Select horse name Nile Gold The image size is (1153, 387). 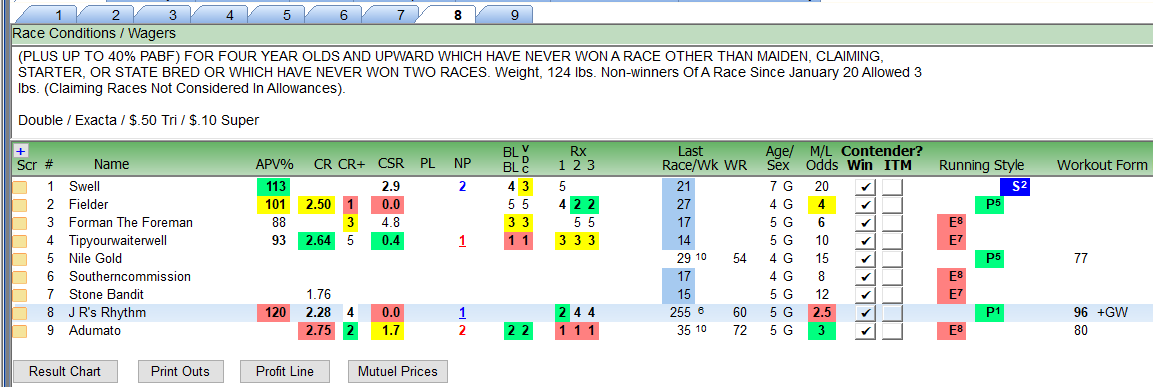[x=95, y=259]
